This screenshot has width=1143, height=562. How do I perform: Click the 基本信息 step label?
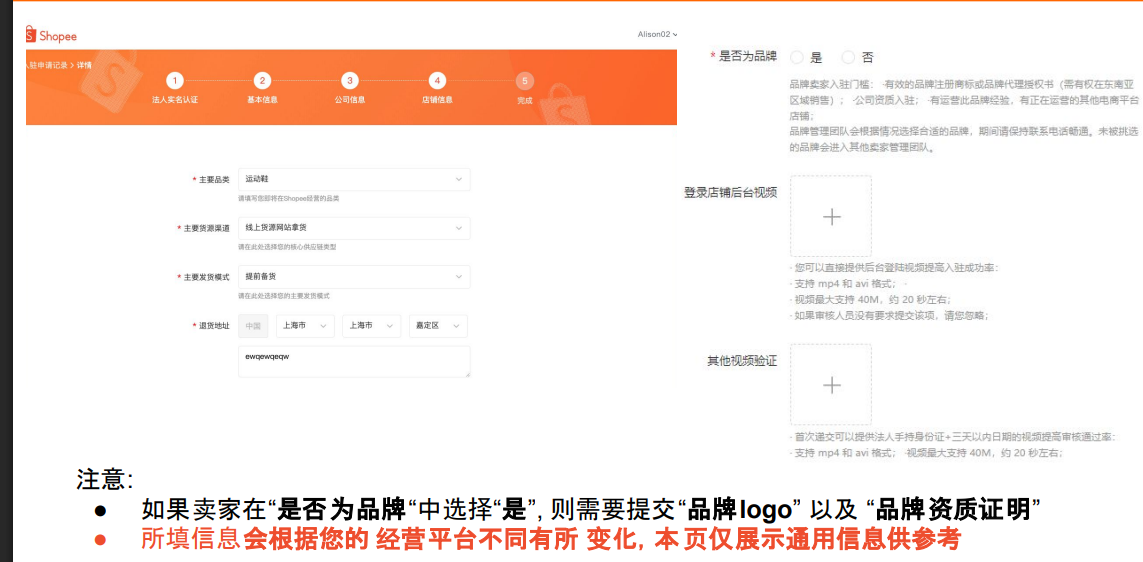(262, 100)
